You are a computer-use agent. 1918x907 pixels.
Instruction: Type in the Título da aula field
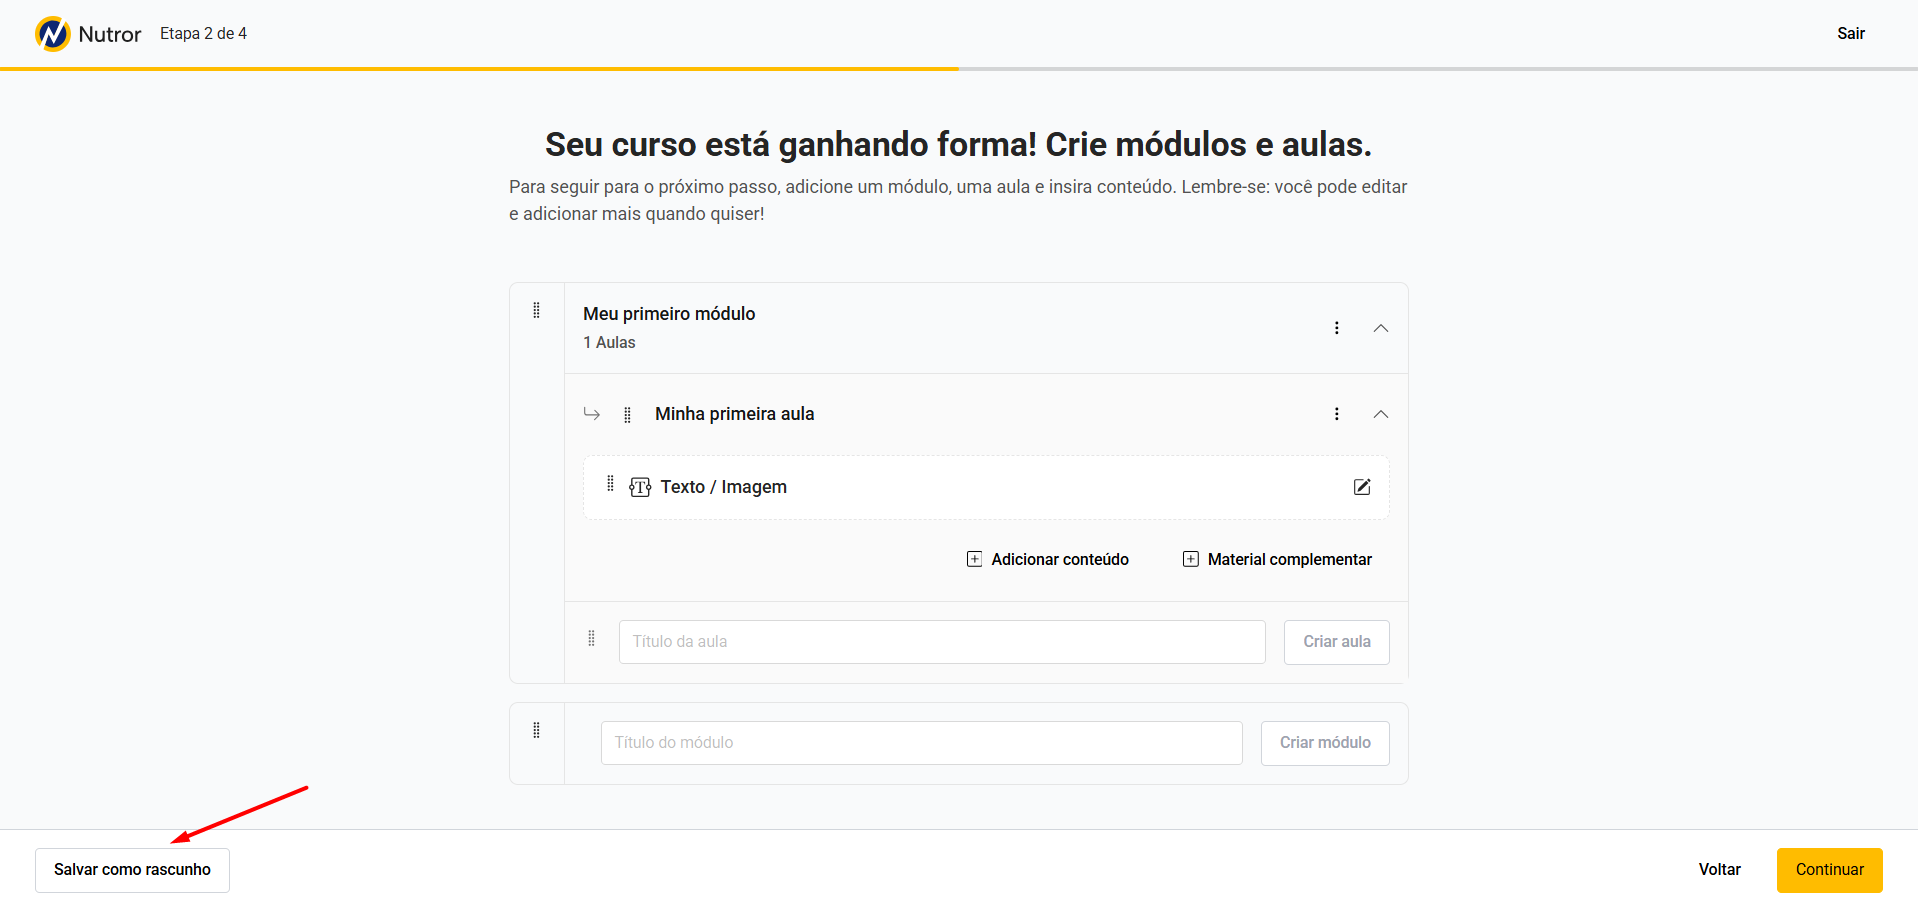click(x=941, y=642)
